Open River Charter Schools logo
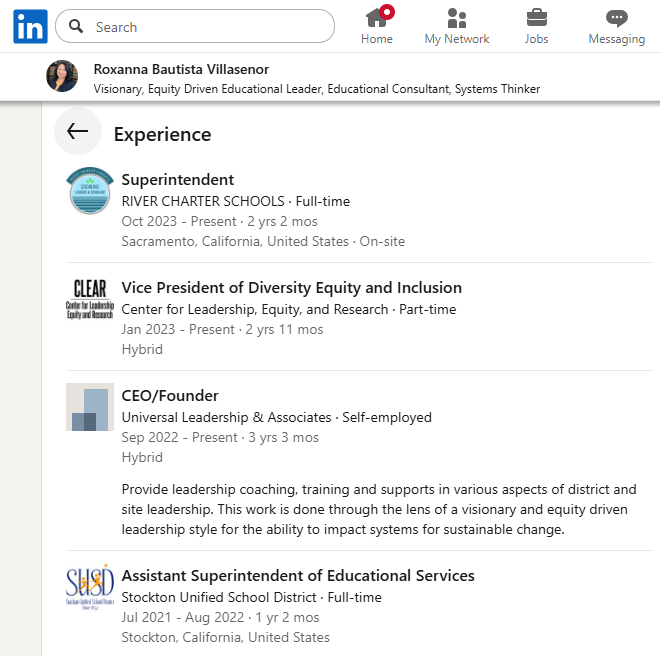This screenshot has height=656, width=660. tap(90, 191)
